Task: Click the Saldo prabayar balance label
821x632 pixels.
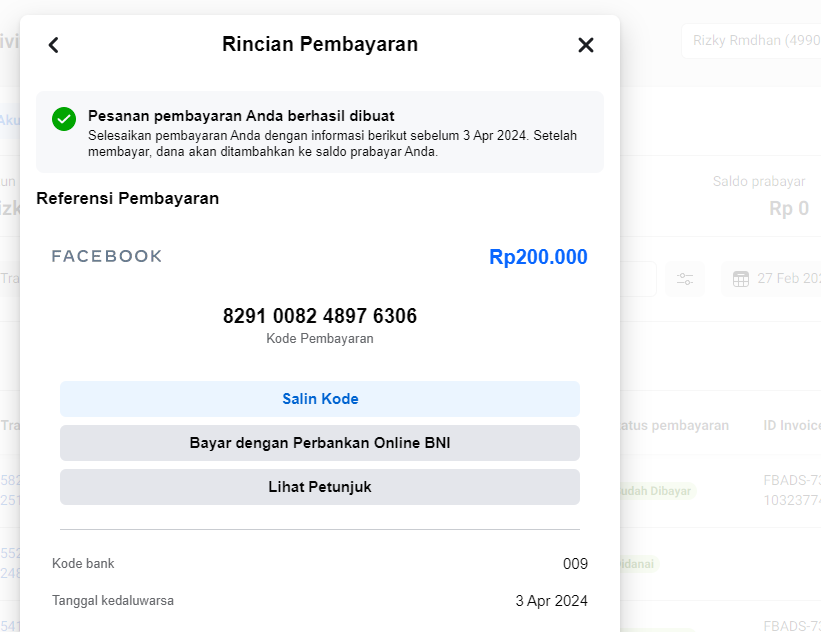Action: click(758, 181)
